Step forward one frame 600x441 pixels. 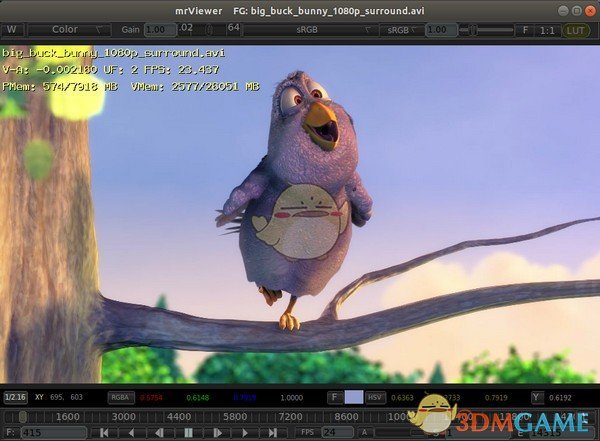(x=217, y=433)
